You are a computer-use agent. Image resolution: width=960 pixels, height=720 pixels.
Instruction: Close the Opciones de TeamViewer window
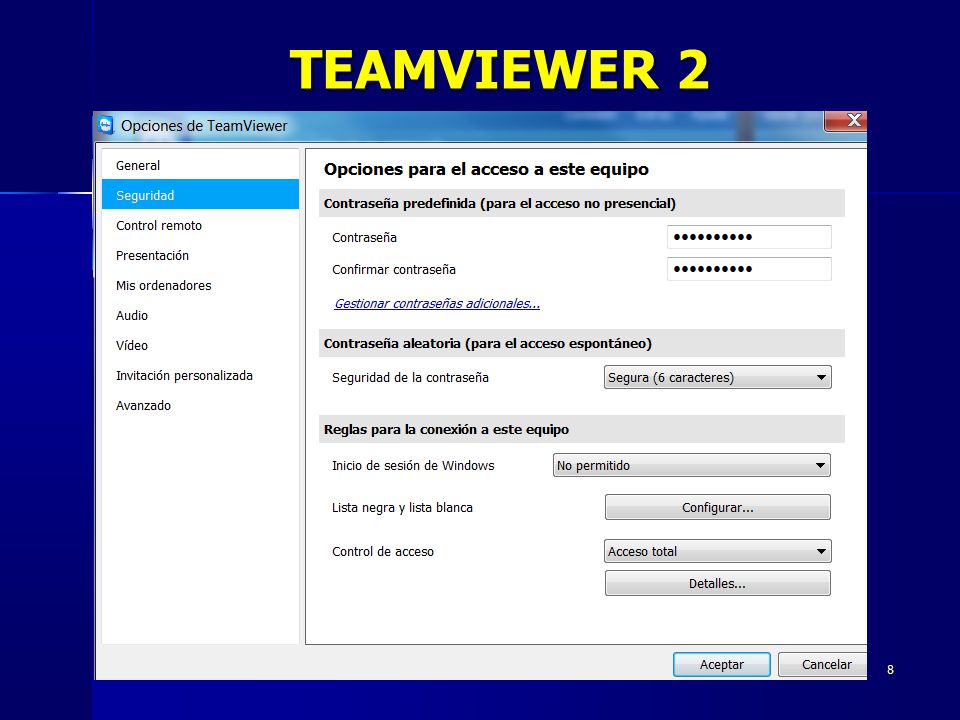pos(846,121)
